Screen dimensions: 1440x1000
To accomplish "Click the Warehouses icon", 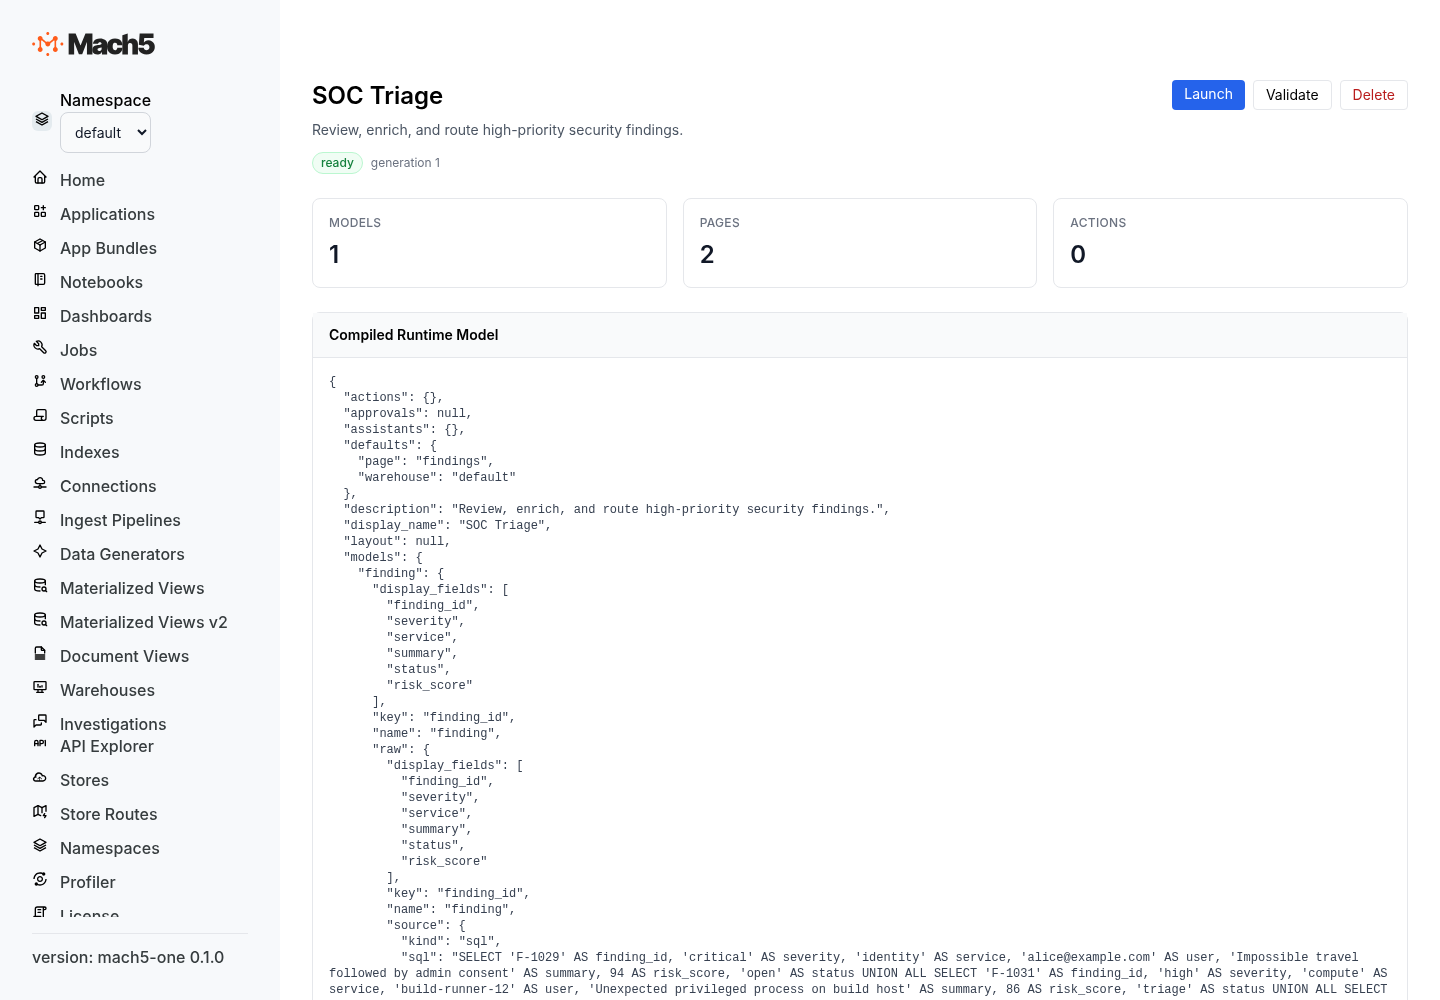I will (x=40, y=688).
